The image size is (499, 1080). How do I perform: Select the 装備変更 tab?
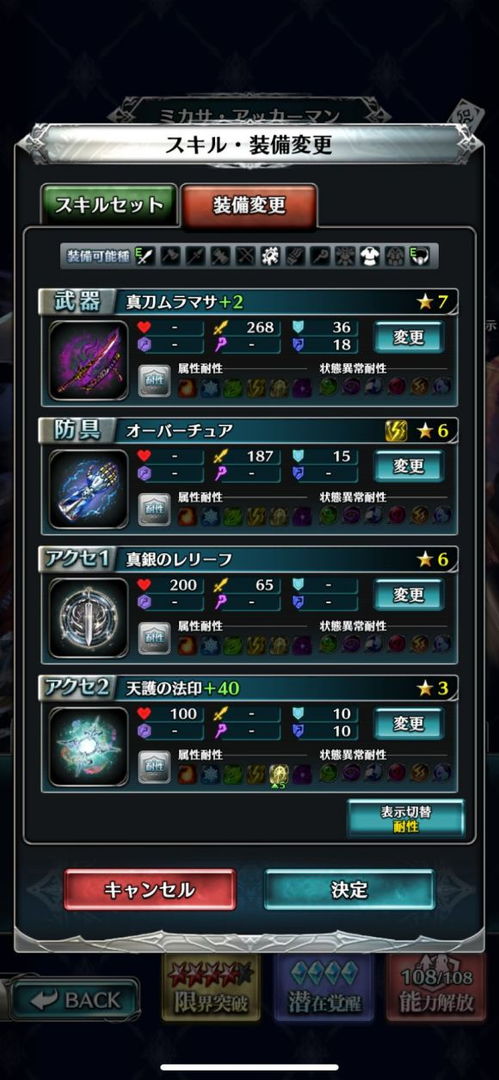(x=249, y=205)
